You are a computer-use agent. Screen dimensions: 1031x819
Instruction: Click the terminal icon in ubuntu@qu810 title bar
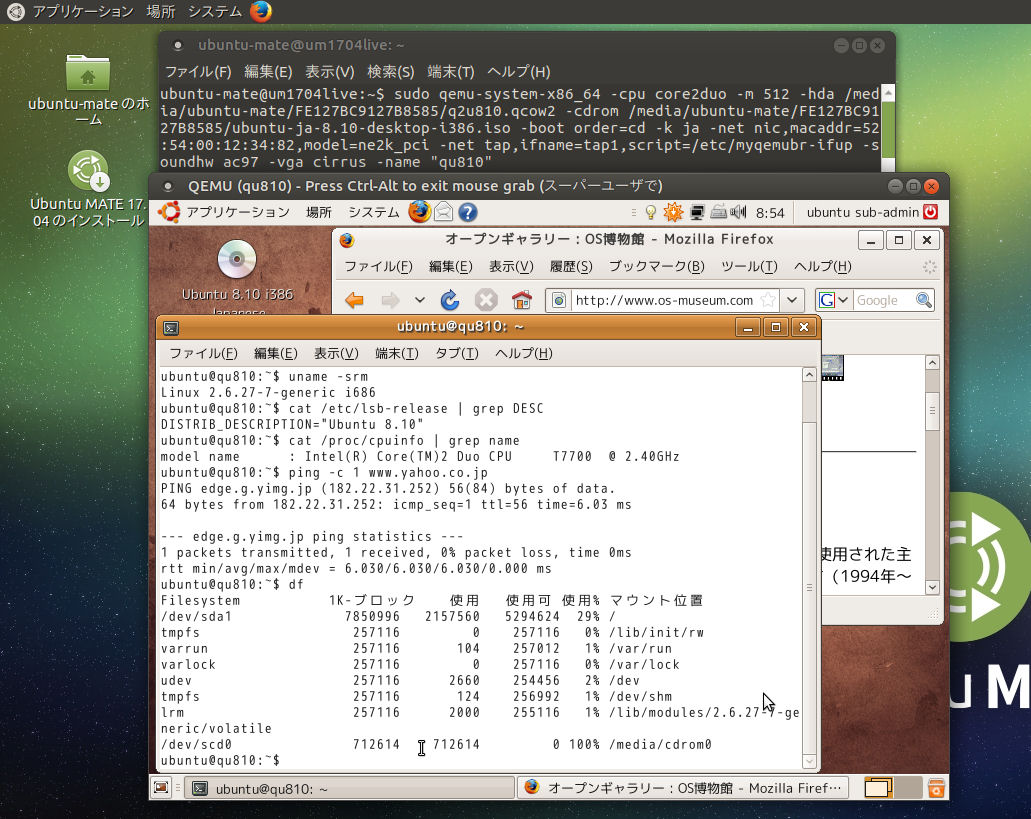tap(171, 328)
